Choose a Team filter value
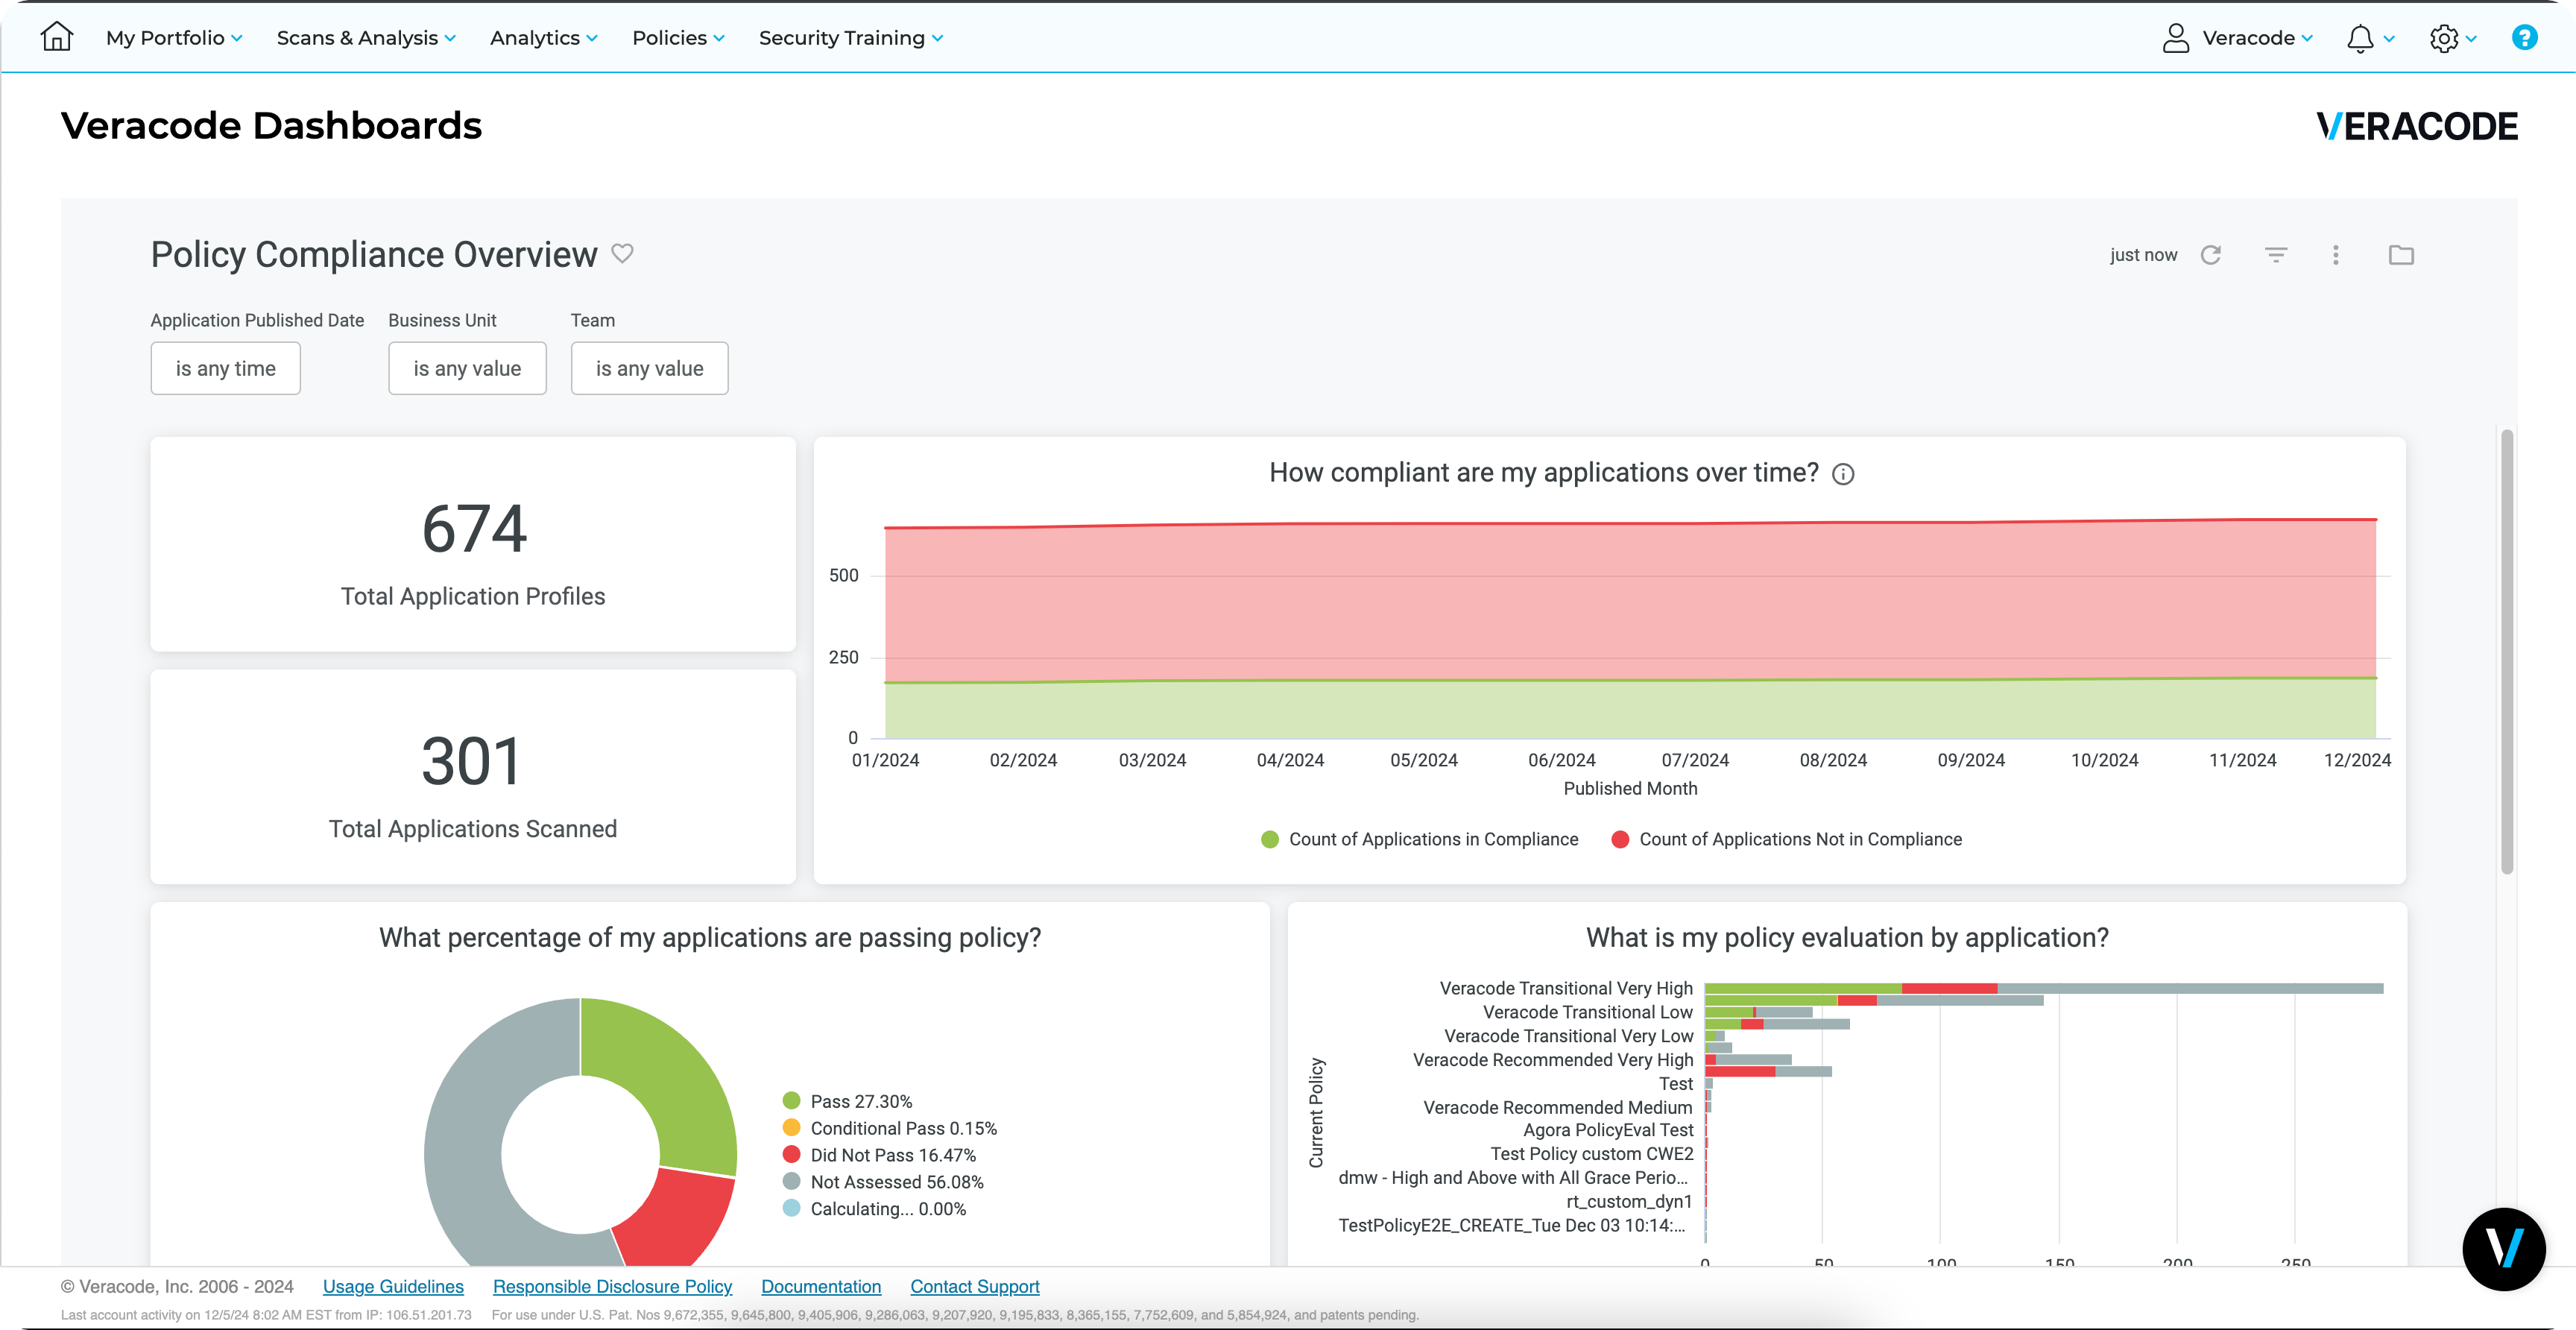Screen dimensions: 2576x1330 coord(649,369)
